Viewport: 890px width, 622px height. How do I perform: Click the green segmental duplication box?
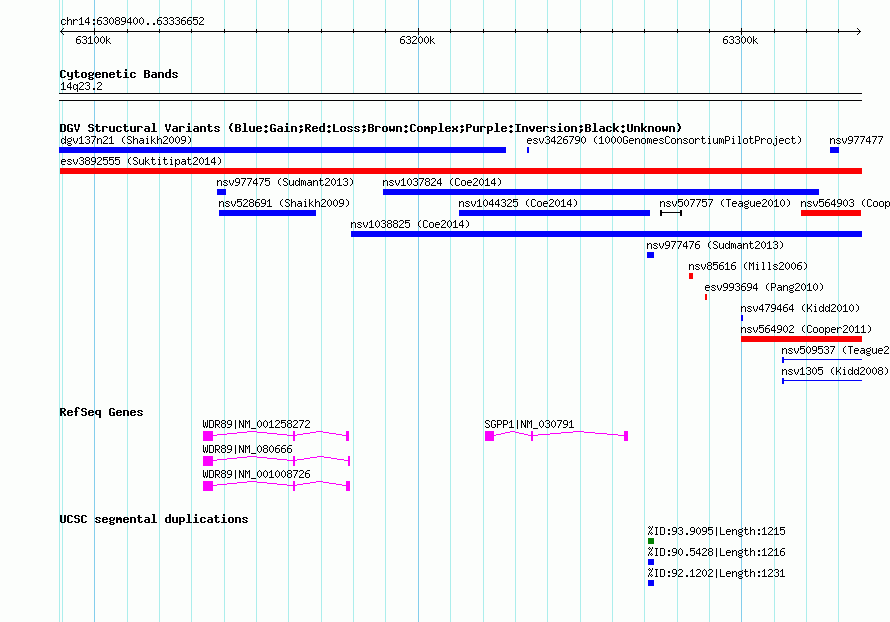651,541
